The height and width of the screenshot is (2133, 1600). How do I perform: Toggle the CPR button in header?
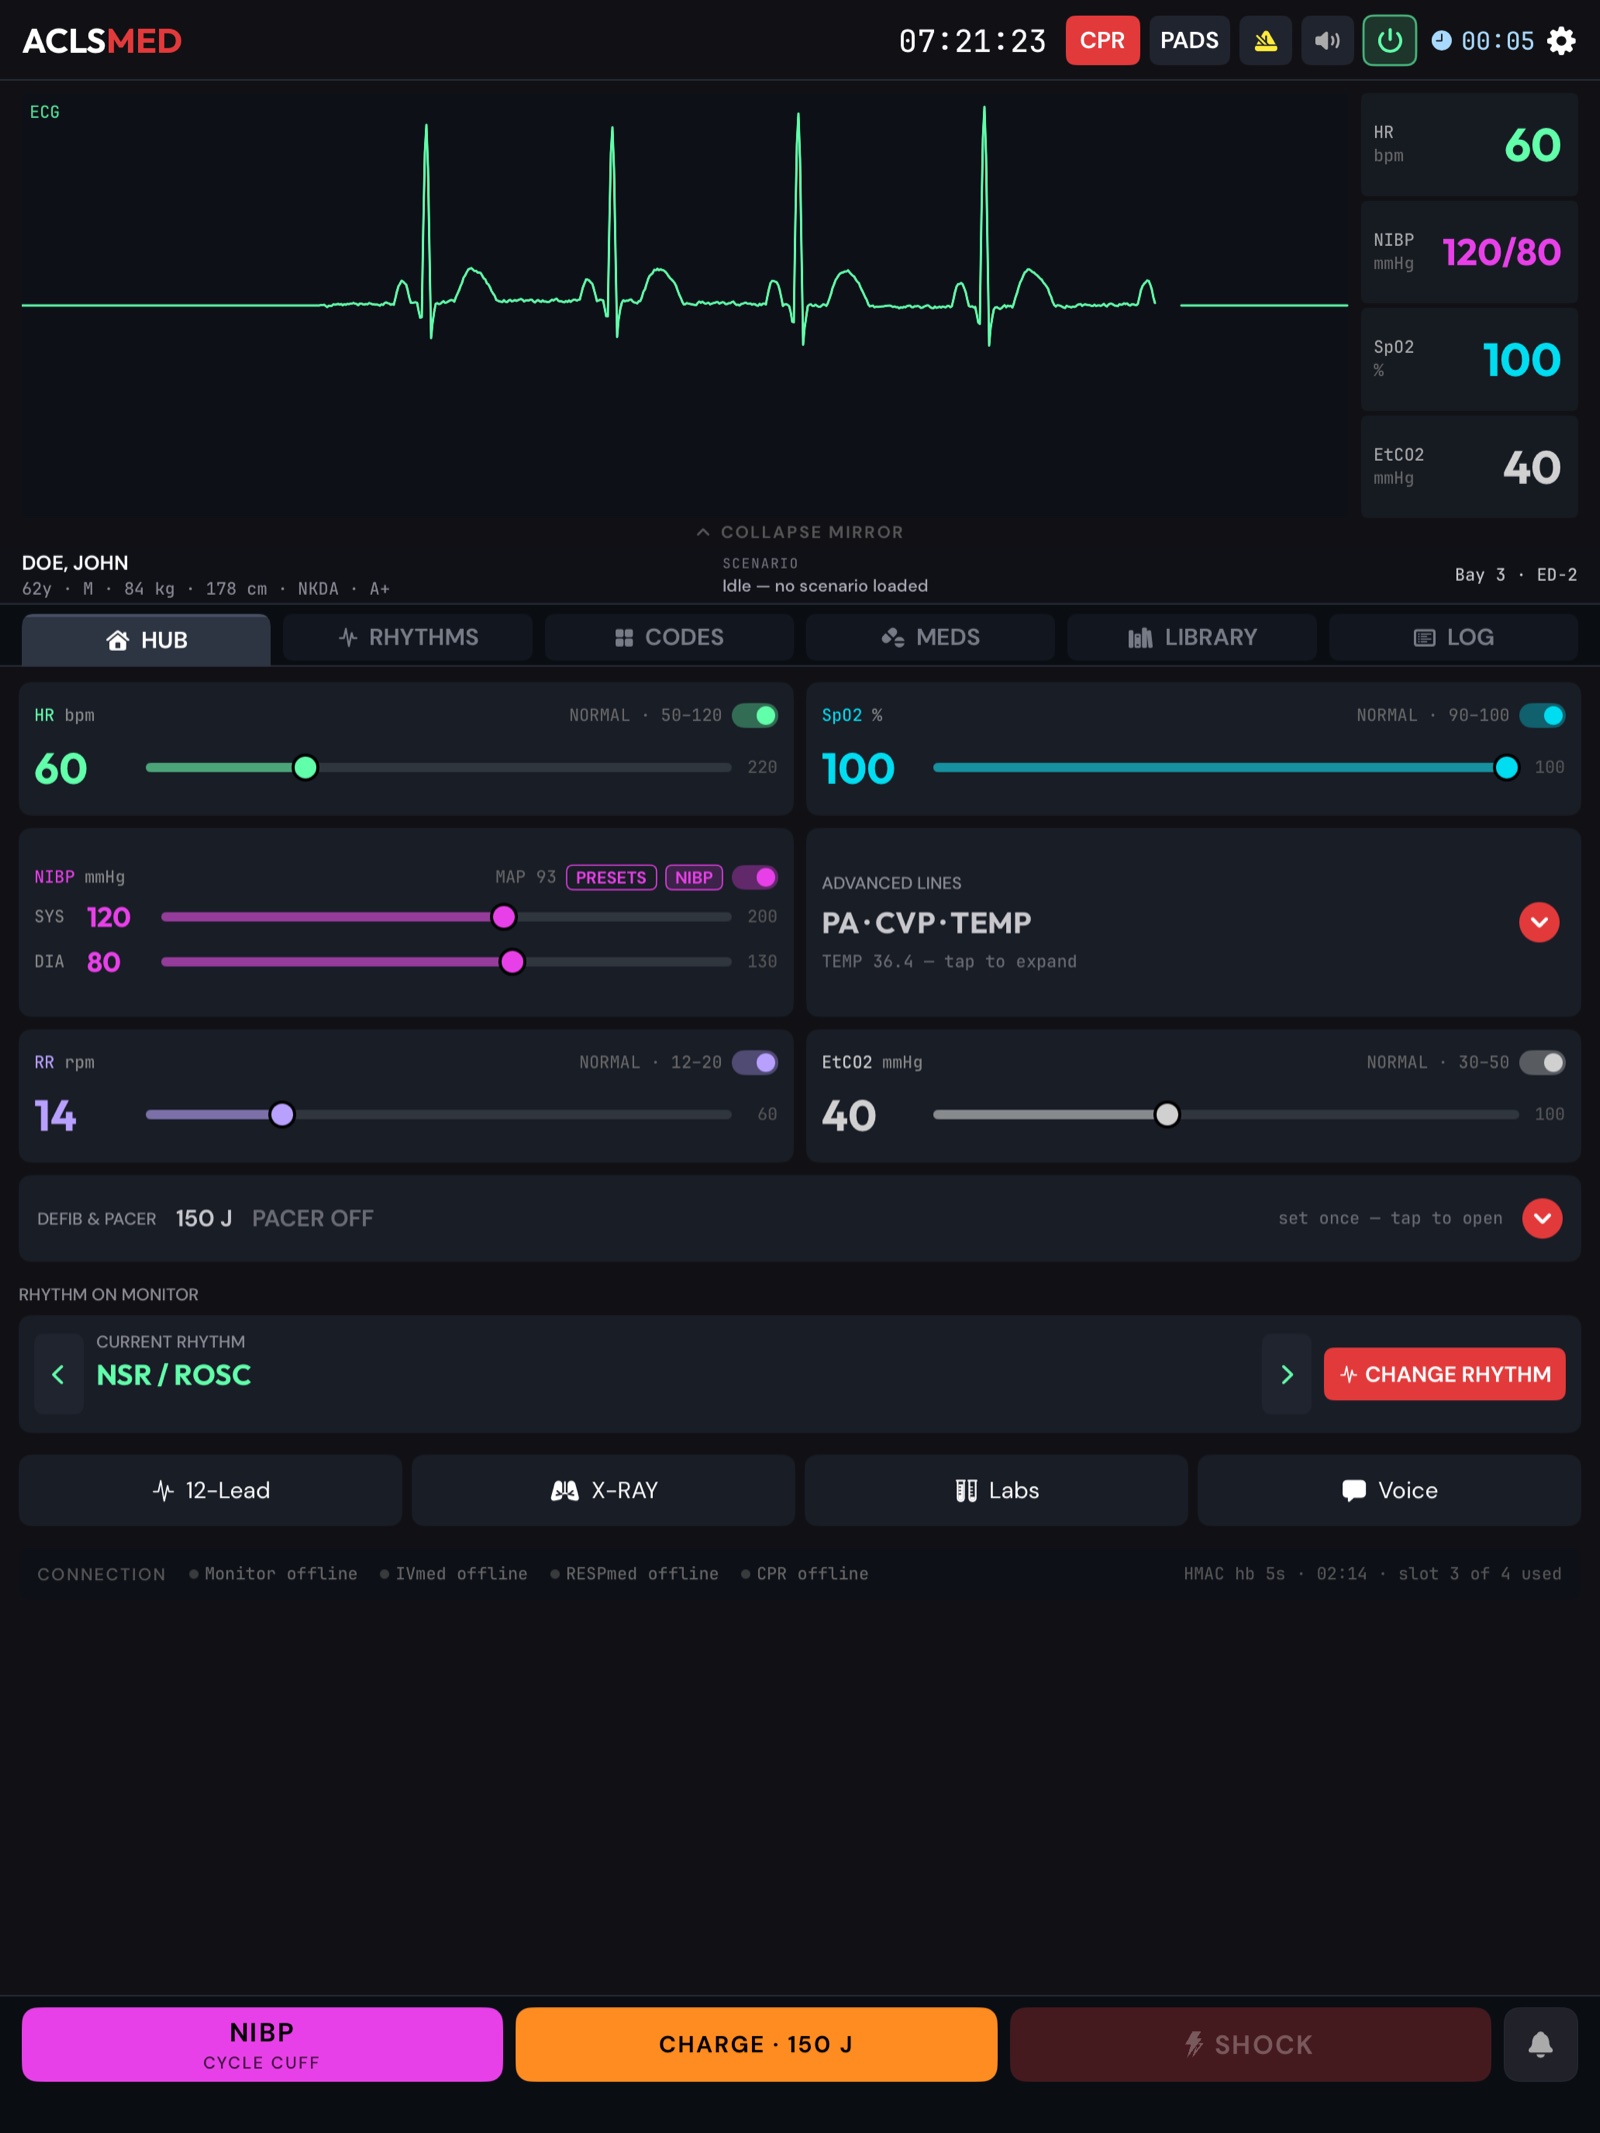click(1102, 41)
